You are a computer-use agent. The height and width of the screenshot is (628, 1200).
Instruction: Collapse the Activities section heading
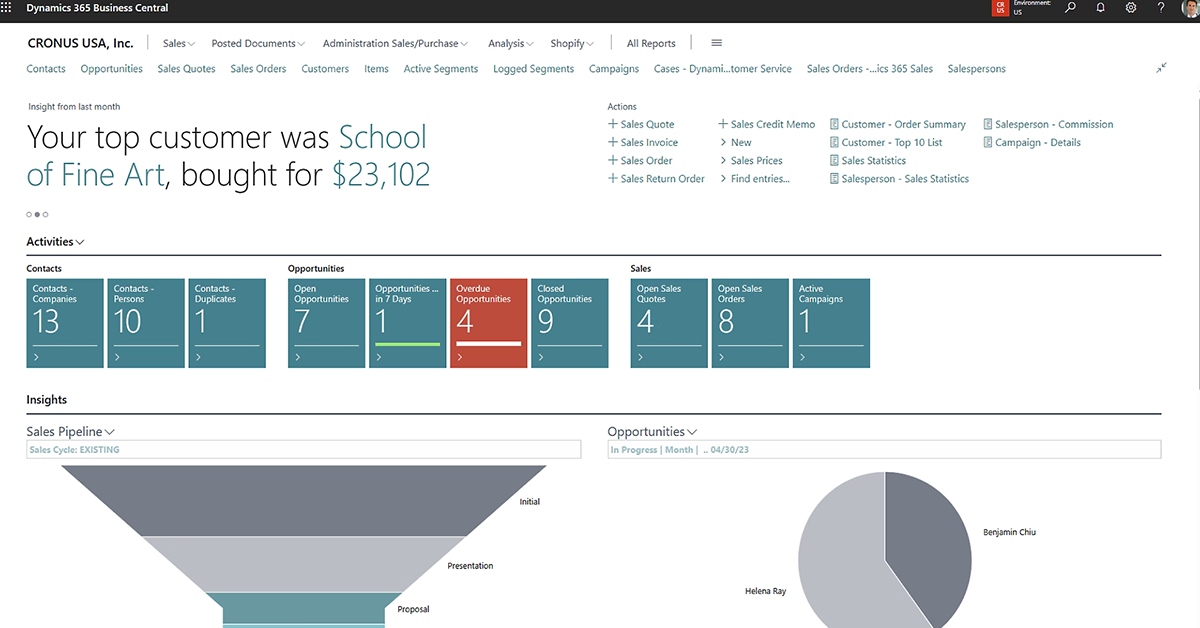(55, 241)
